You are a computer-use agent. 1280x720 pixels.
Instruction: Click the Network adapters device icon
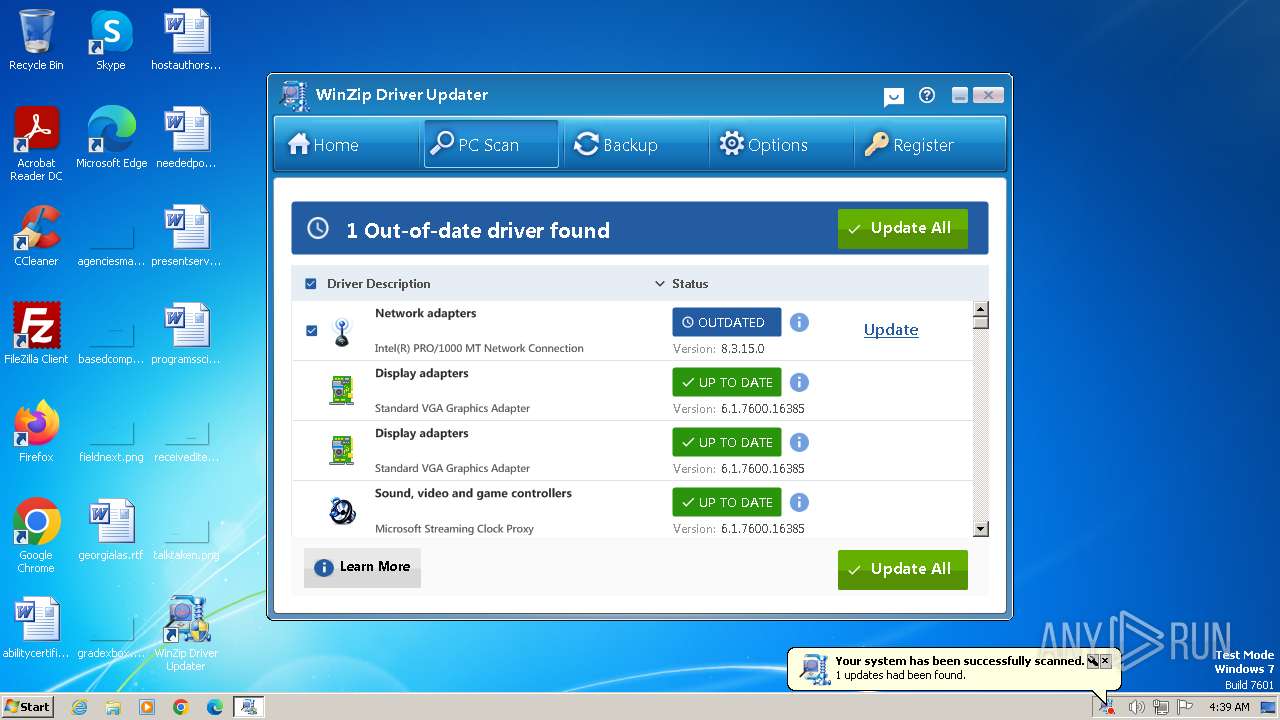pyautogui.click(x=342, y=332)
